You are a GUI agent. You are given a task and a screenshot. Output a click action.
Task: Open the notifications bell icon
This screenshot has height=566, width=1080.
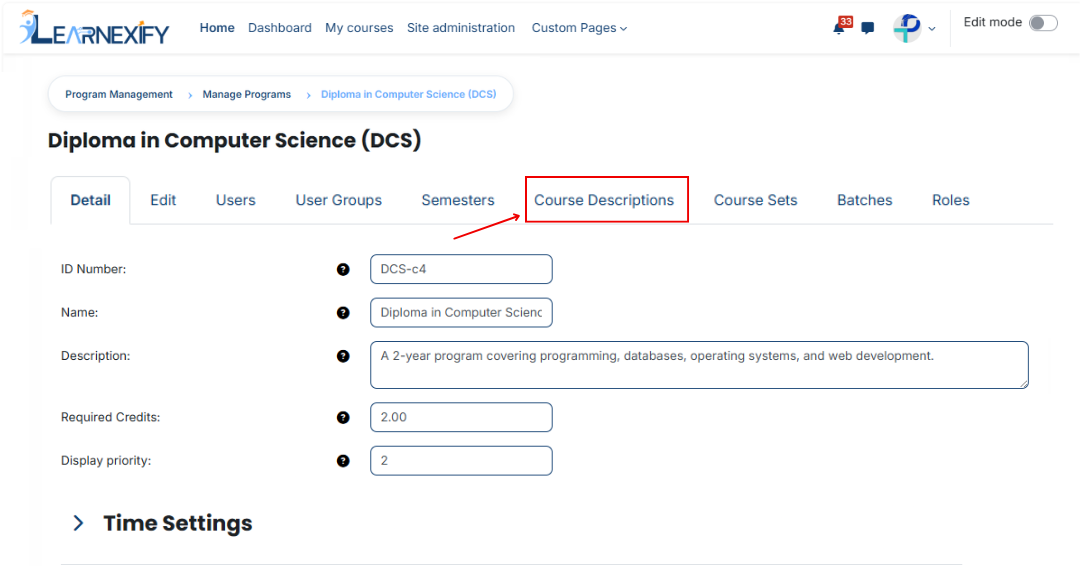click(839, 29)
